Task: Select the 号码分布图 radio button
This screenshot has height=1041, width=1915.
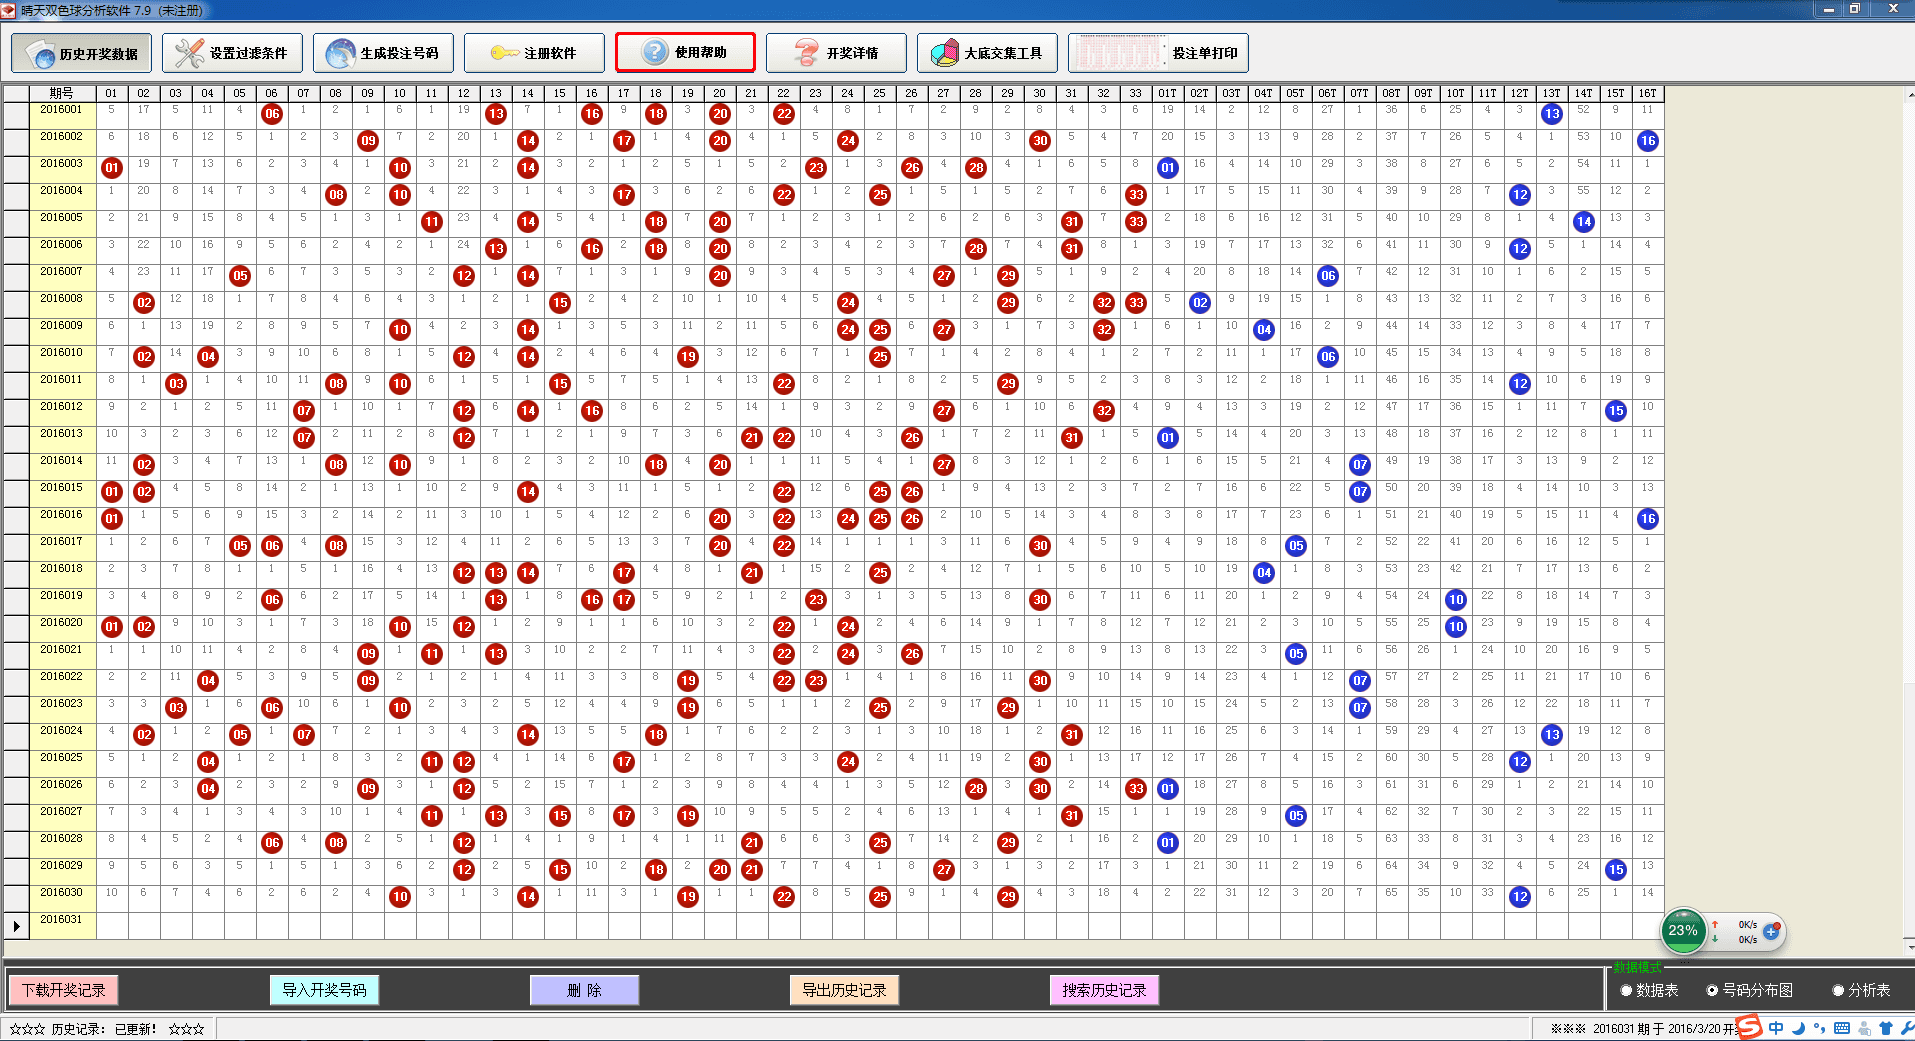Action: coord(1712,990)
